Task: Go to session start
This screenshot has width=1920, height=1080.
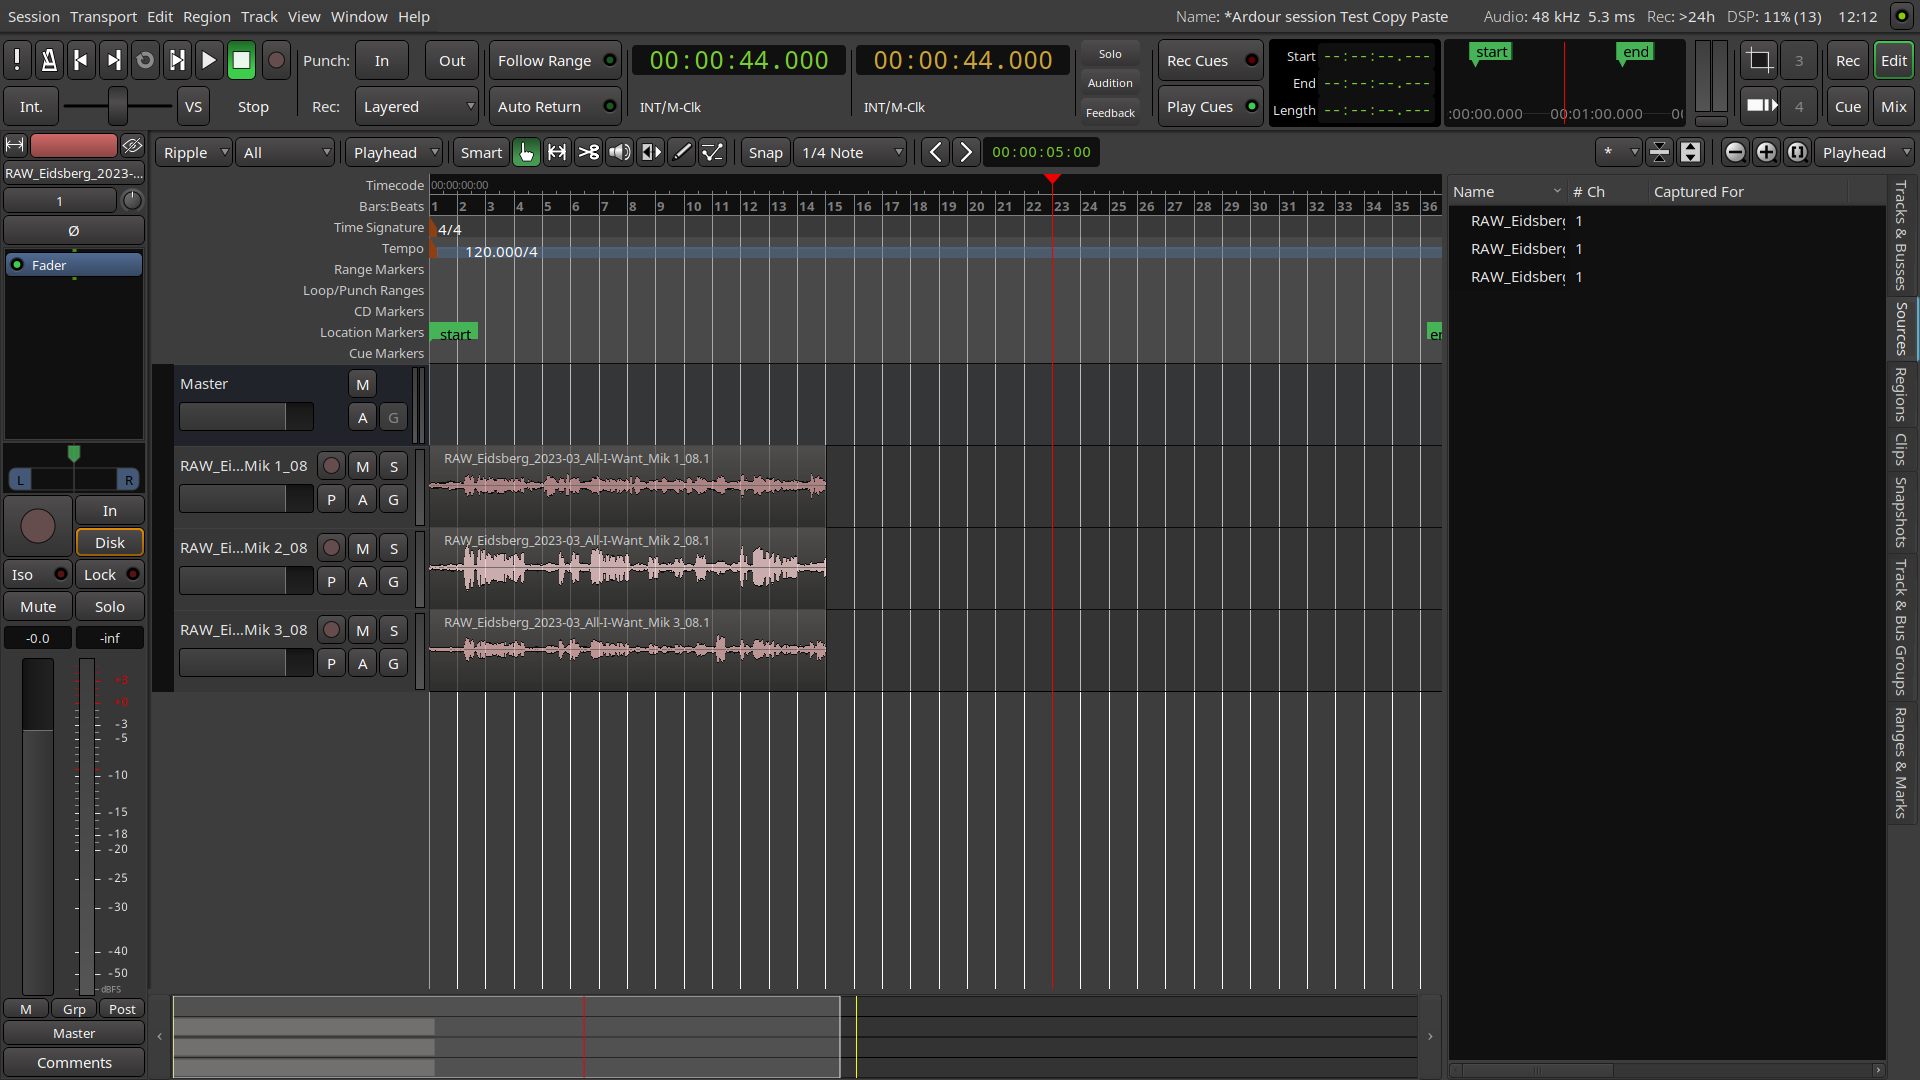Action: point(81,61)
